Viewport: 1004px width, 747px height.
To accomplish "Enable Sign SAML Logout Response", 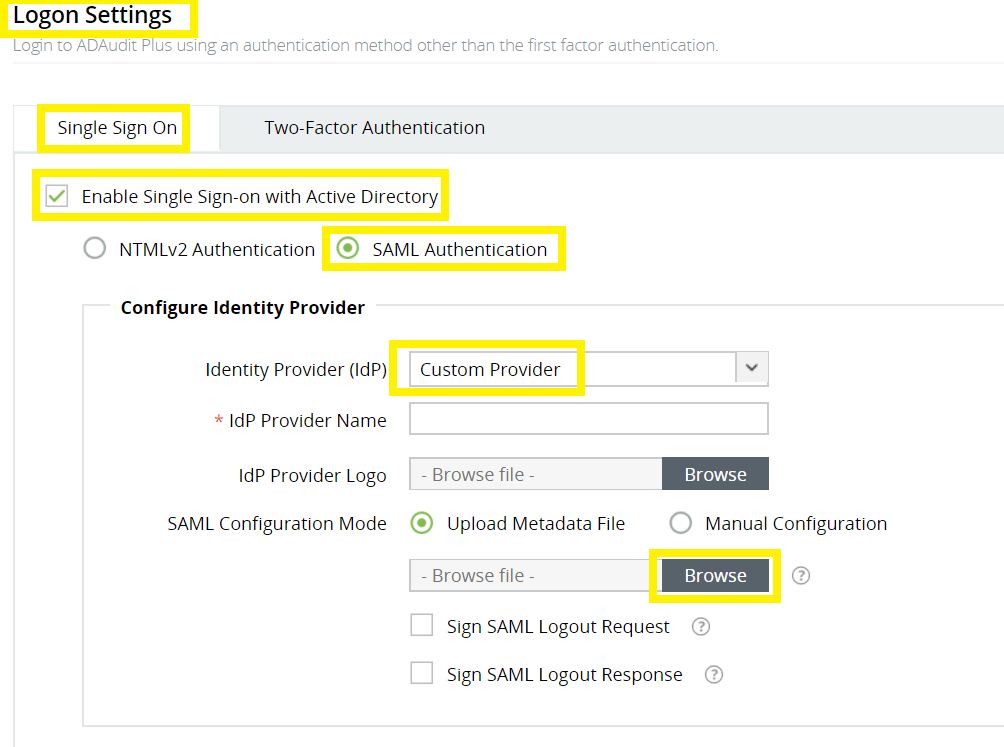I will point(421,673).
